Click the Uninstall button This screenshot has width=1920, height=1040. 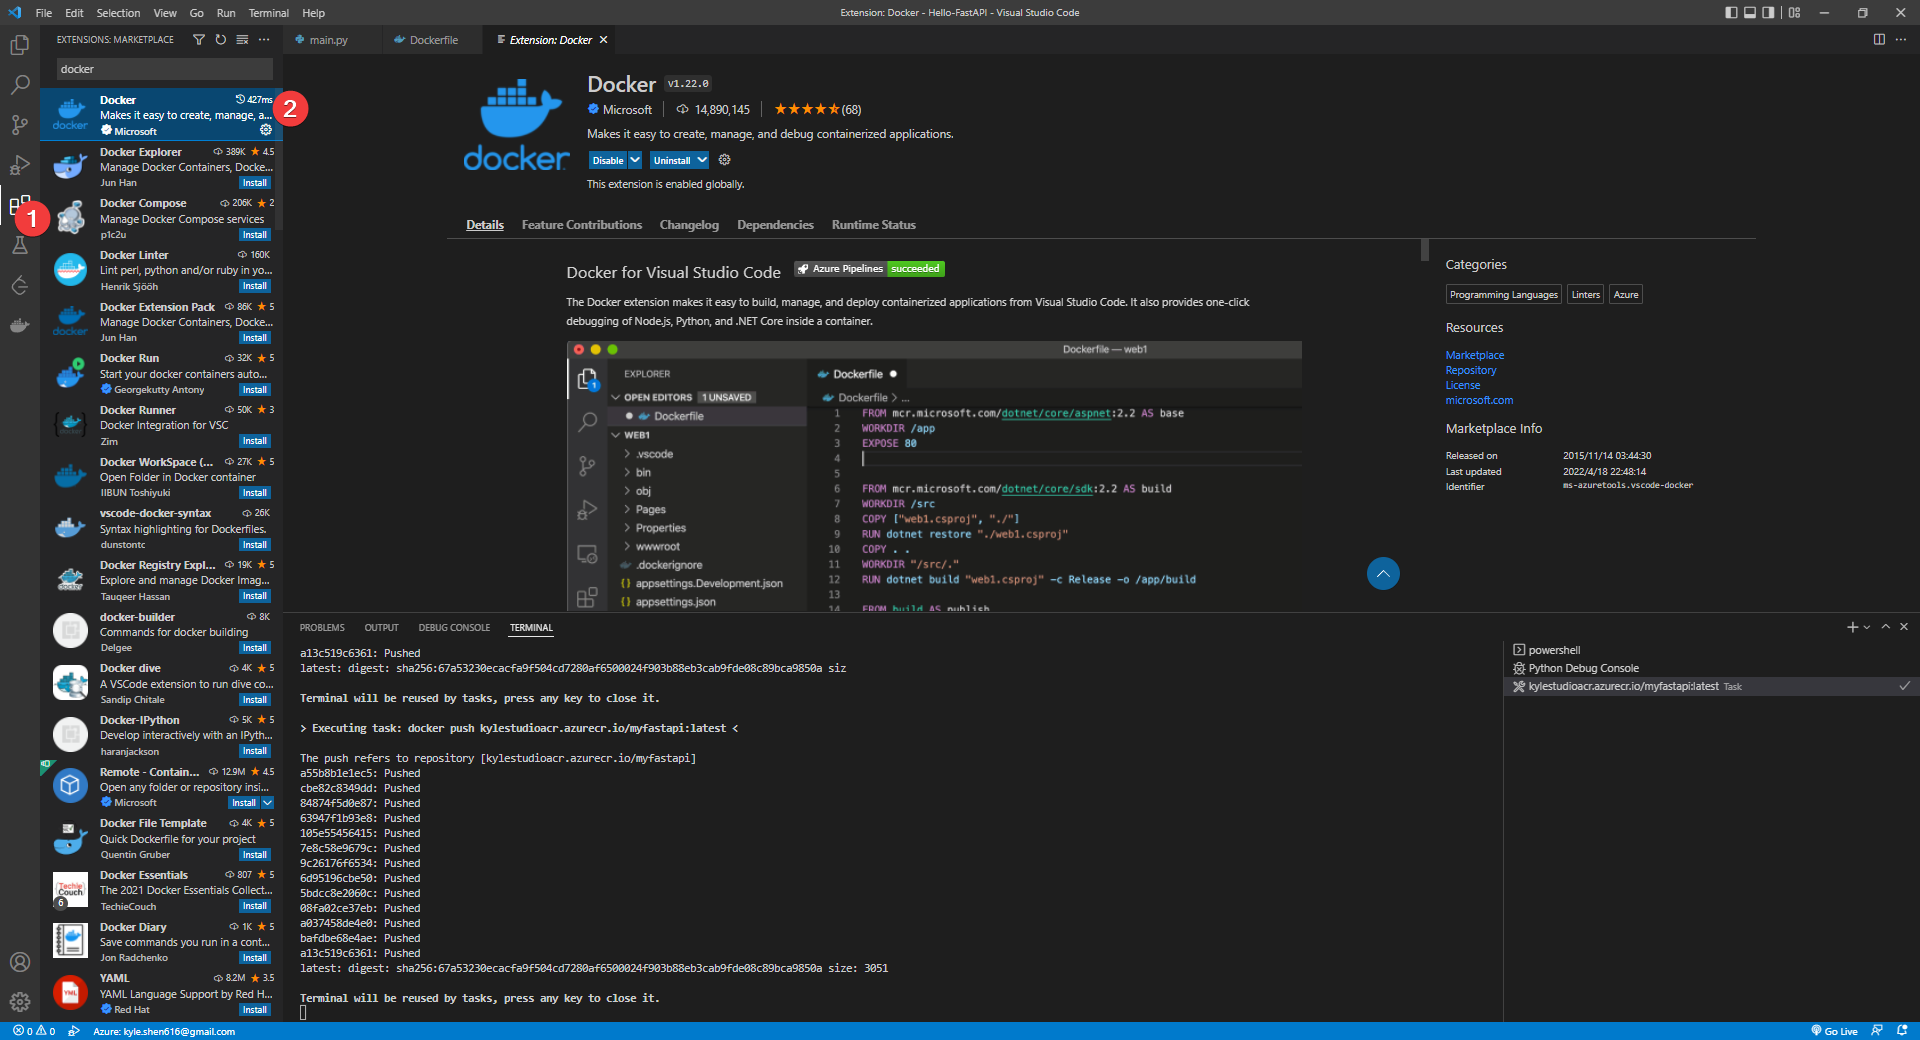[672, 160]
